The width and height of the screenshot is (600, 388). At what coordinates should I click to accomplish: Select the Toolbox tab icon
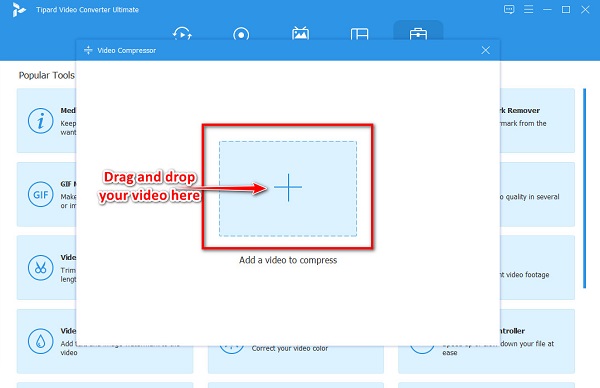pyautogui.click(x=418, y=34)
